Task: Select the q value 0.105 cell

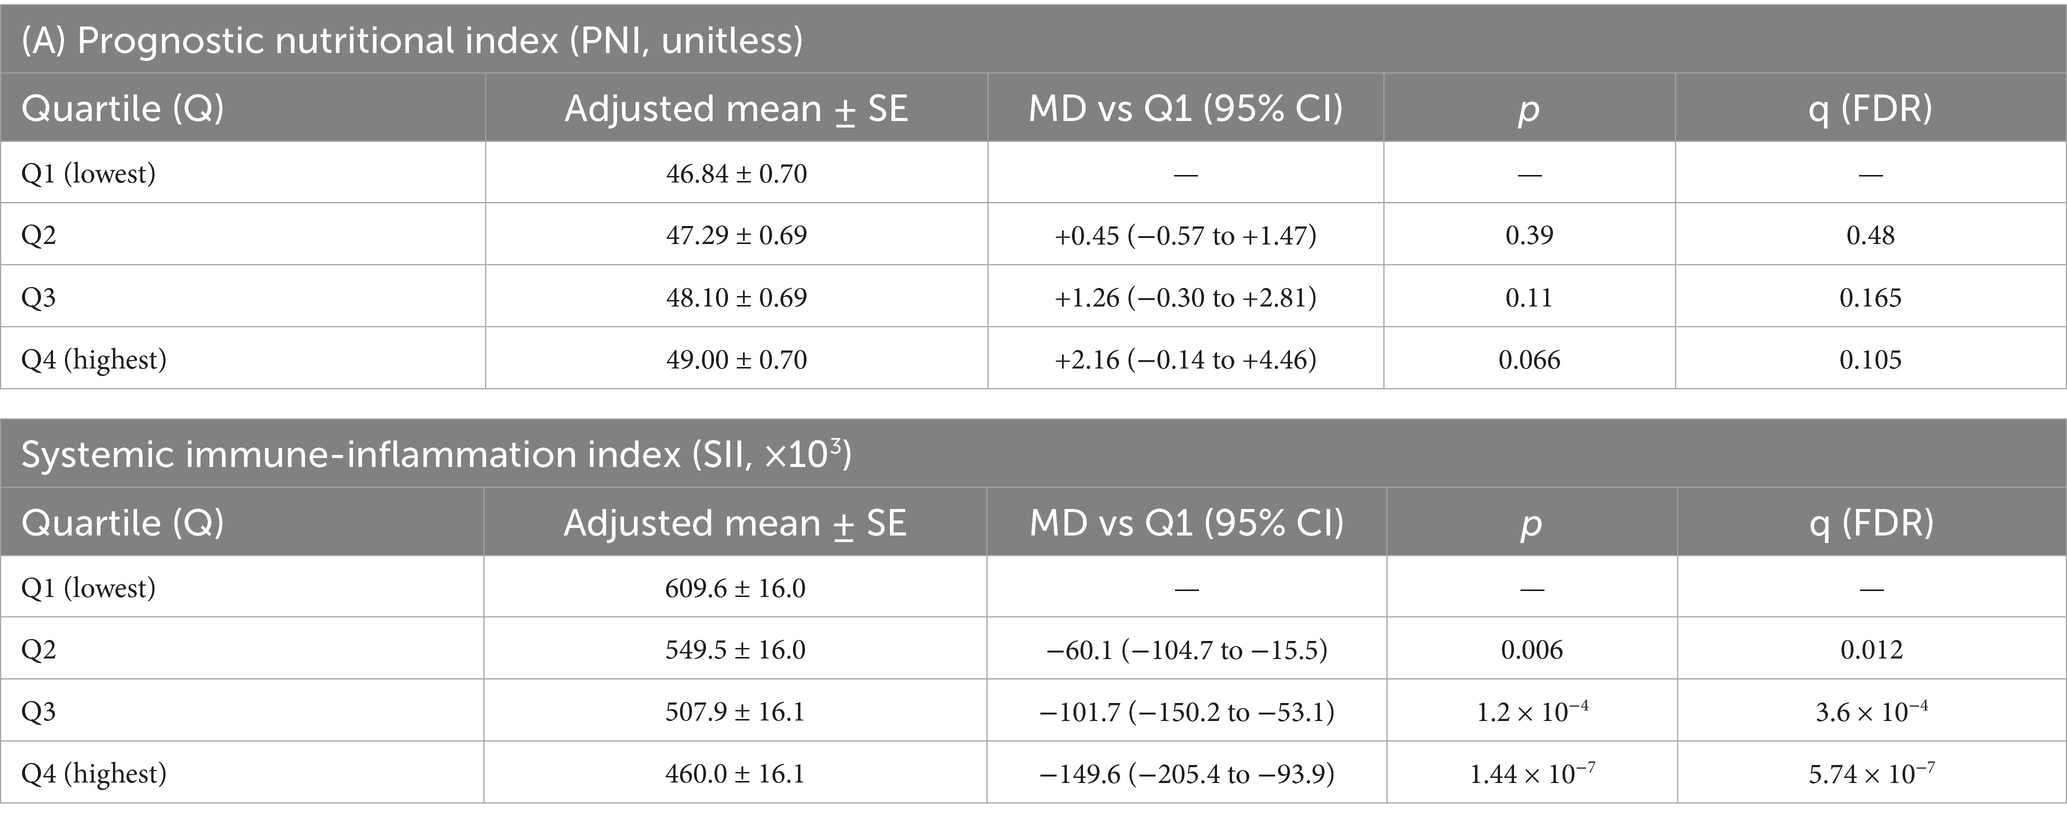Action: tap(1870, 360)
